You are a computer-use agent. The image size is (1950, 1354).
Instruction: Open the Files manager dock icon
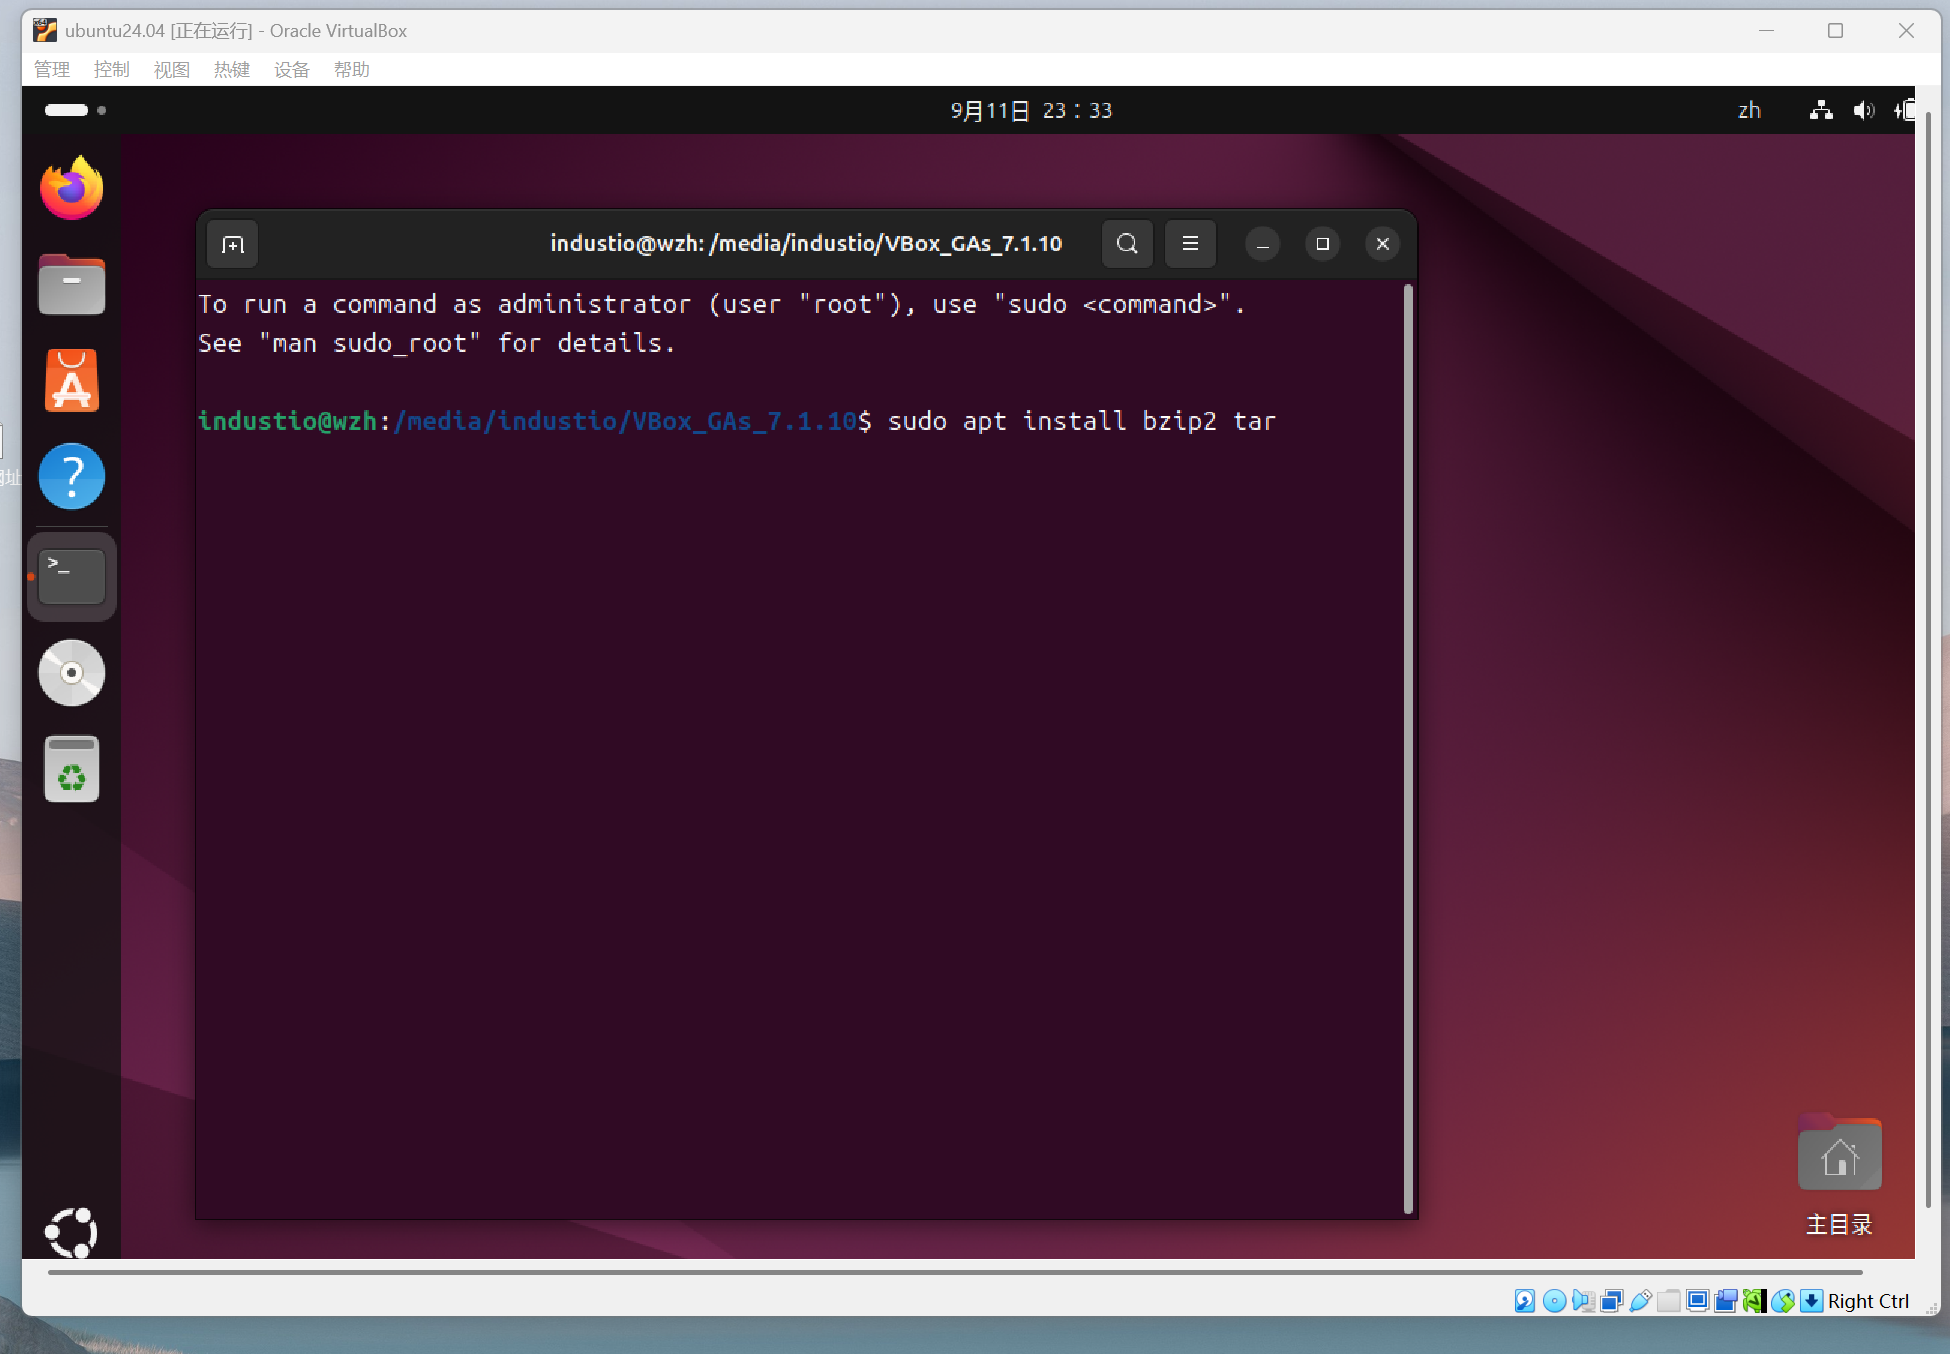[x=71, y=285]
